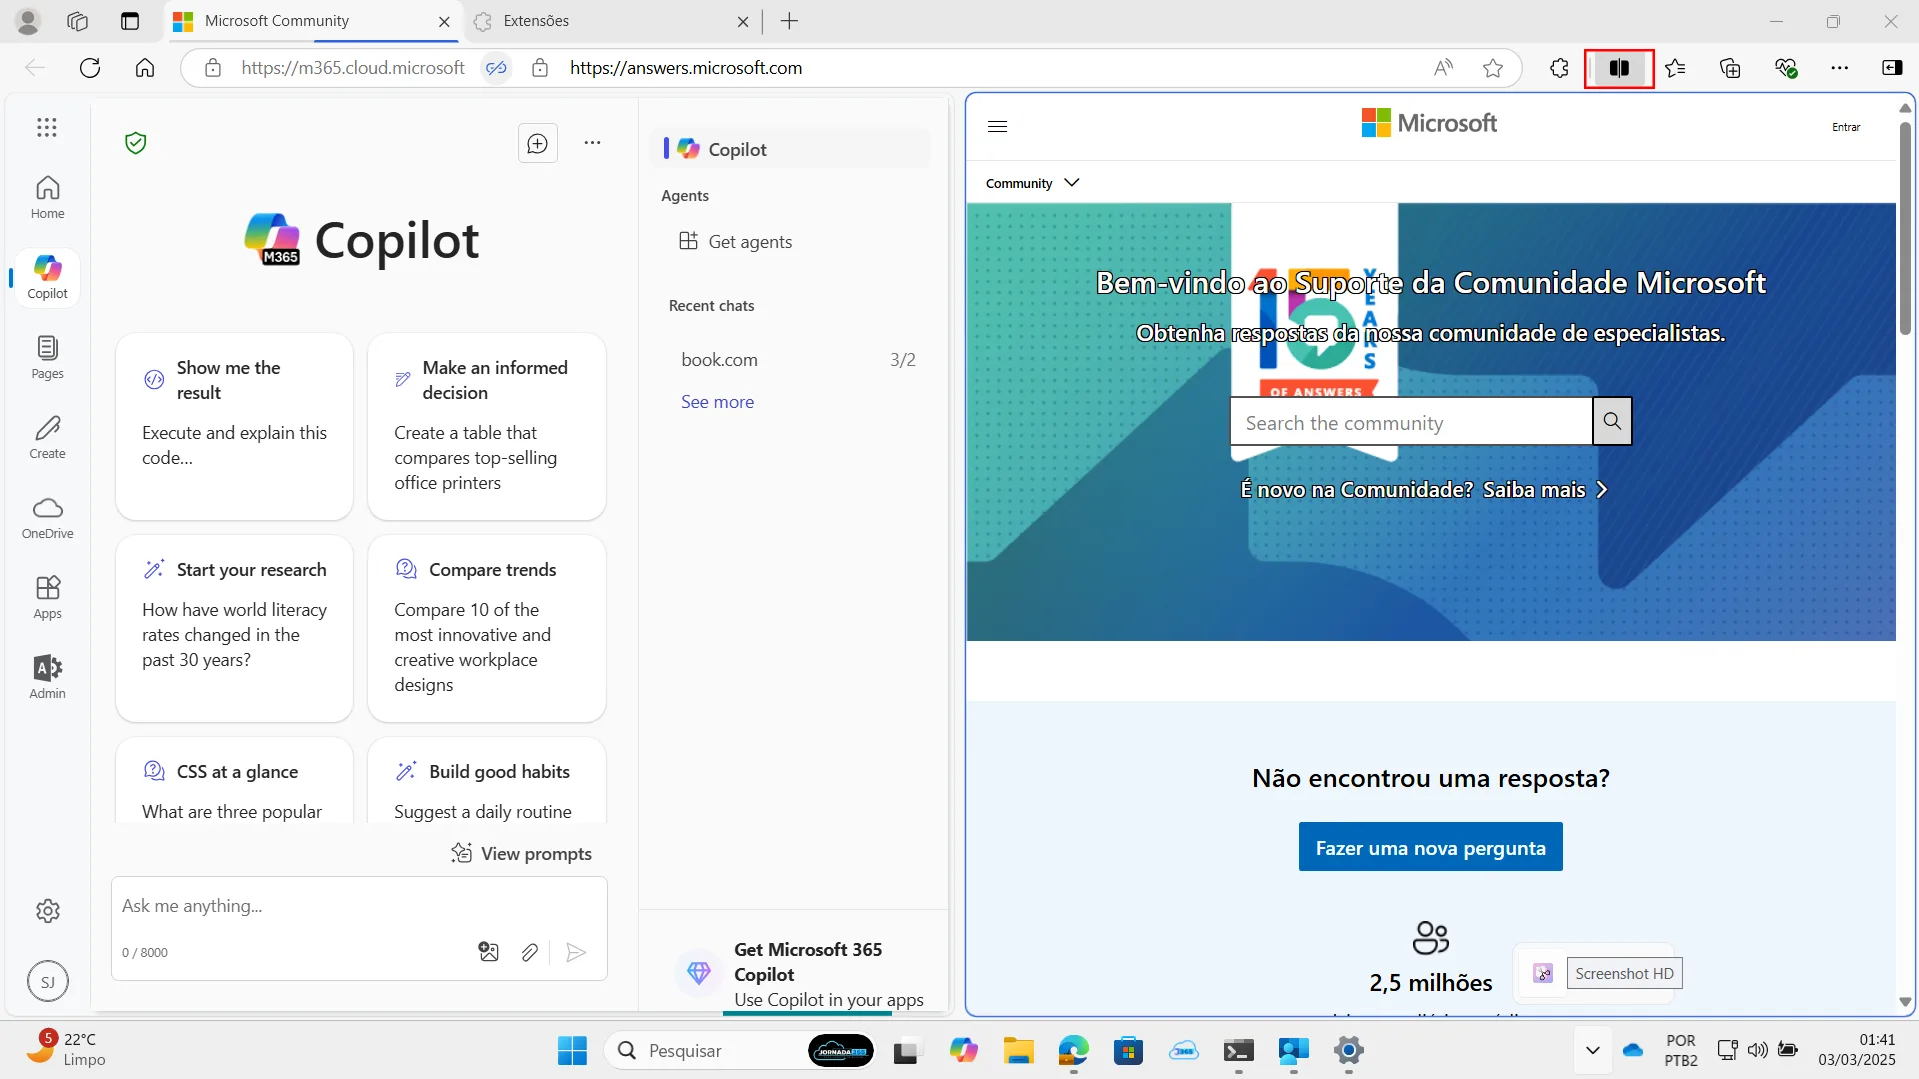Attach a file with the paperclip icon
This screenshot has height=1079, width=1919.
(x=530, y=952)
